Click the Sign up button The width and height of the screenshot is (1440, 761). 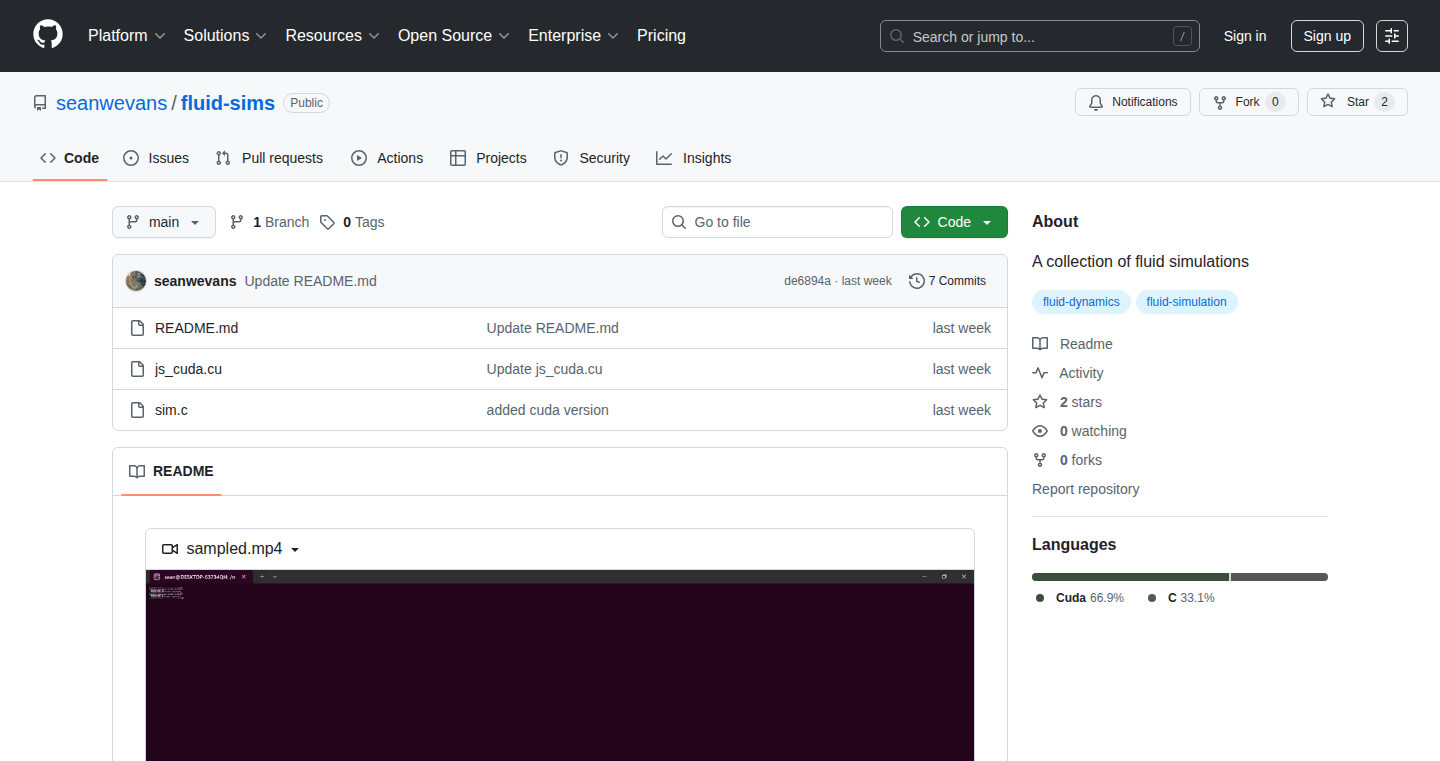(1327, 36)
